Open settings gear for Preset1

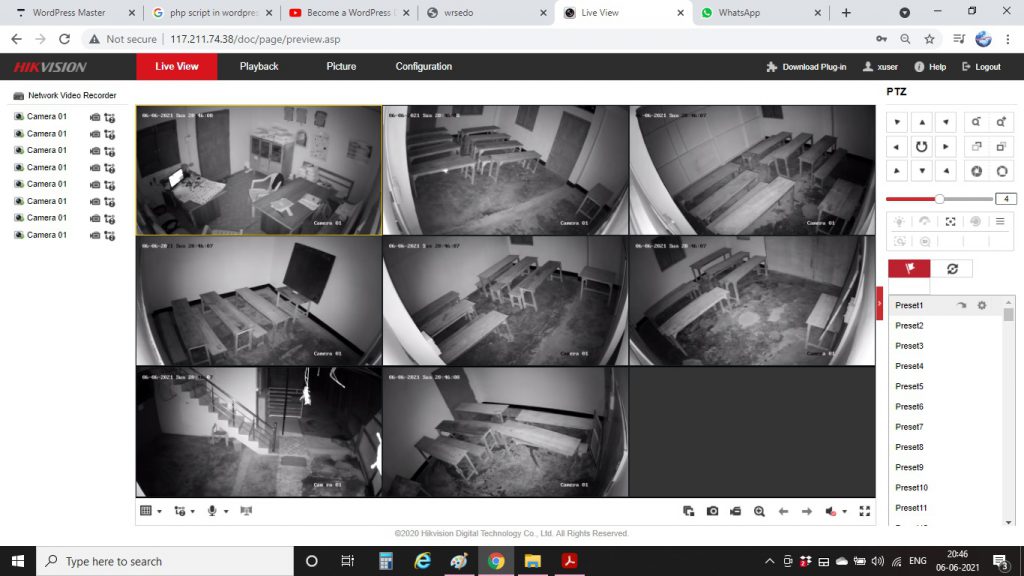click(x=981, y=305)
